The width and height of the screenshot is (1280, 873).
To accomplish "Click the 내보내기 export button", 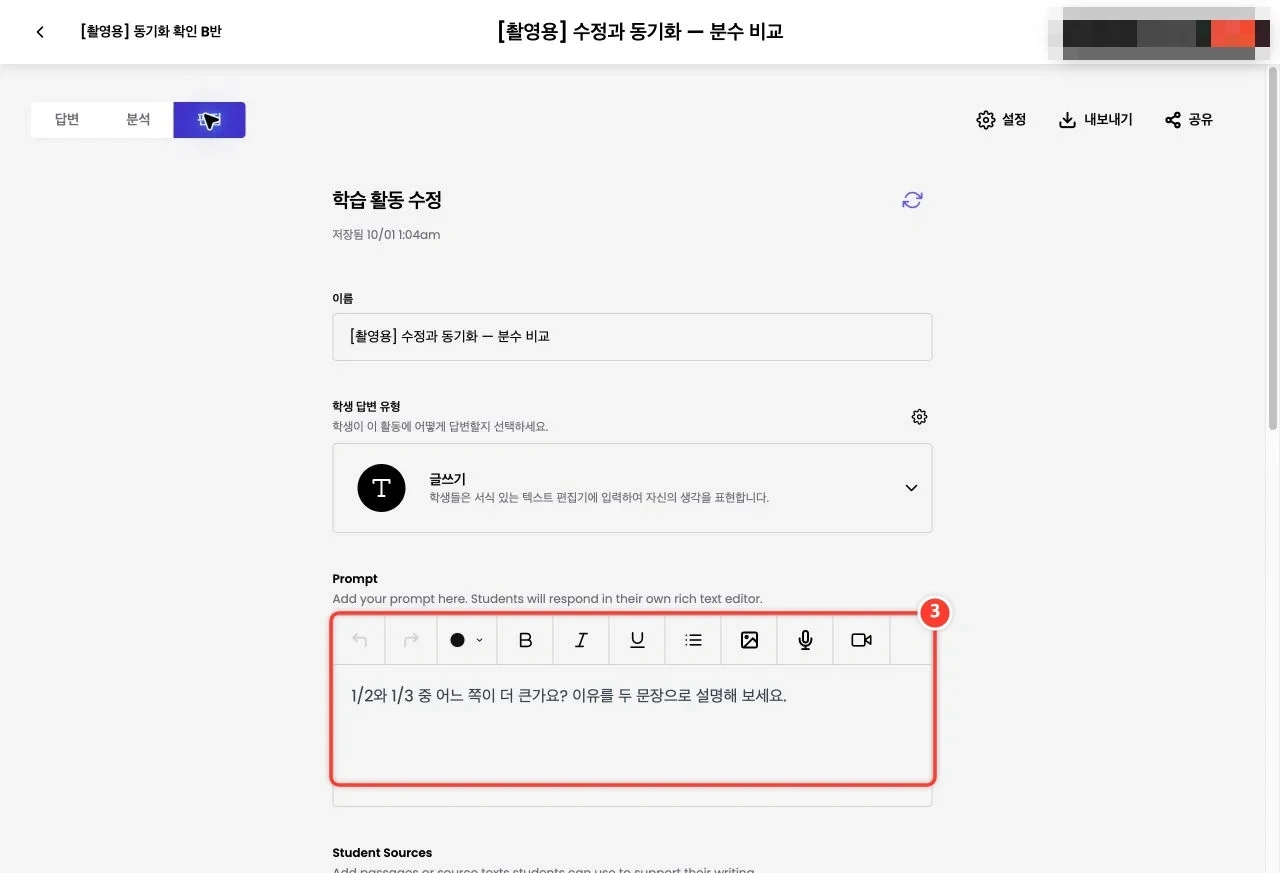I will click(x=1095, y=120).
